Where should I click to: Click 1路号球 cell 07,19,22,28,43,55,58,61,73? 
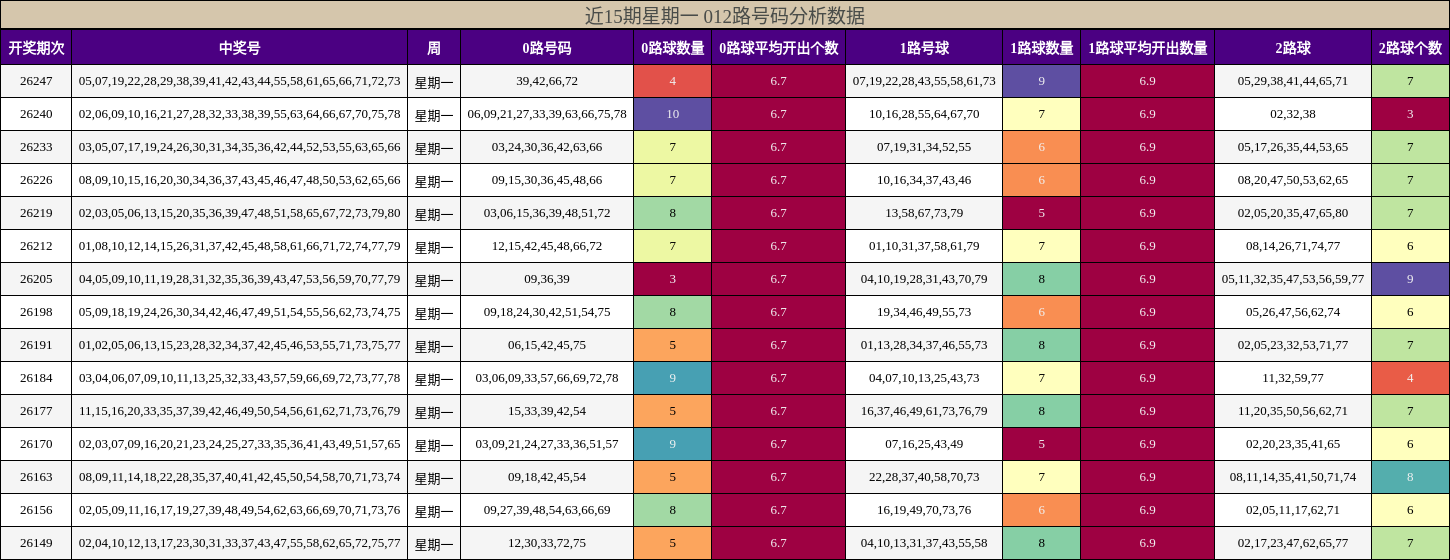click(x=924, y=81)
